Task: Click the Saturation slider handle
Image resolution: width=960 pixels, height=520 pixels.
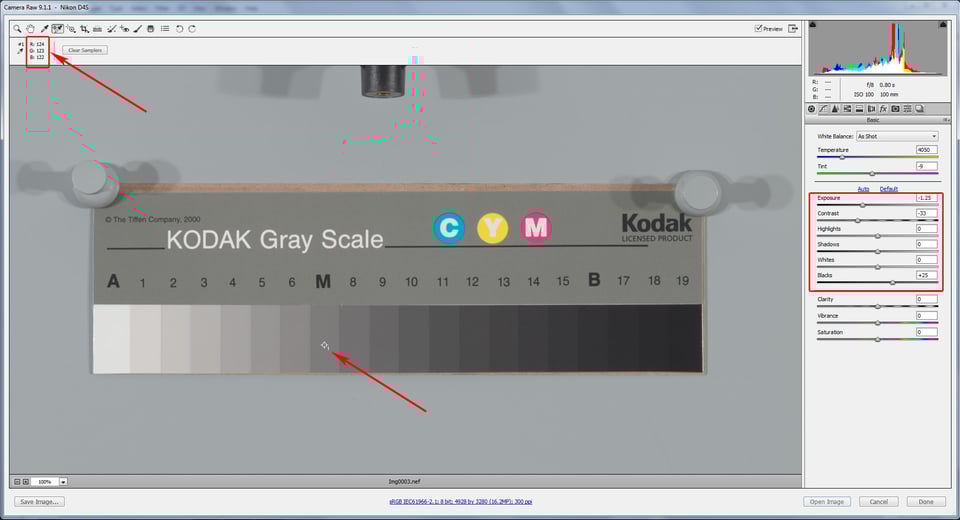Action: 877,339
